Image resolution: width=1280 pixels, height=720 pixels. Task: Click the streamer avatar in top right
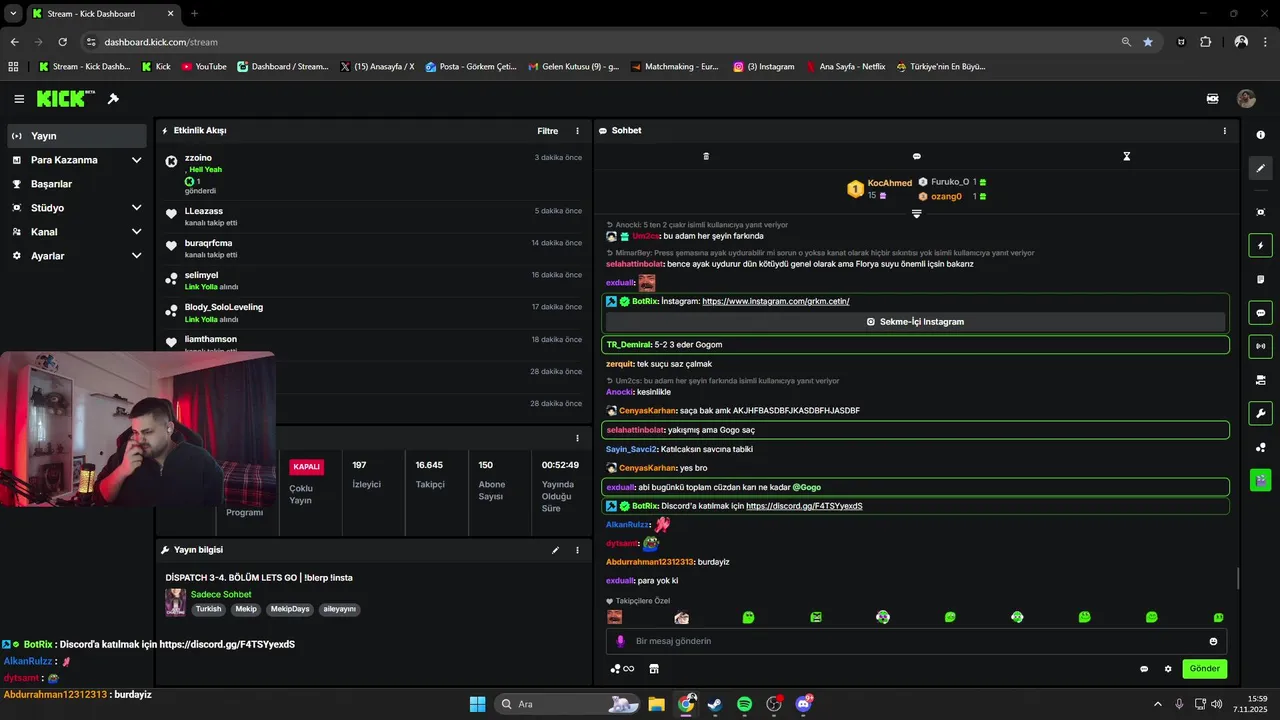point(1246,99)
